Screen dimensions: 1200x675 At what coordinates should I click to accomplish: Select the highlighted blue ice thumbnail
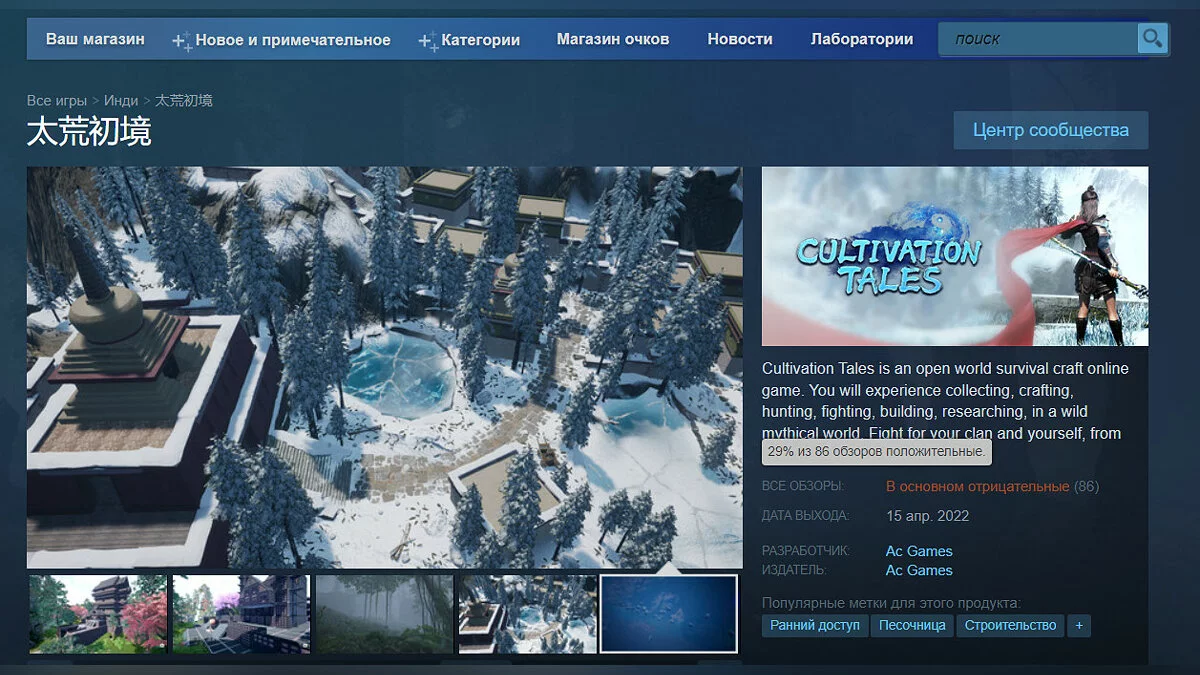670,614
